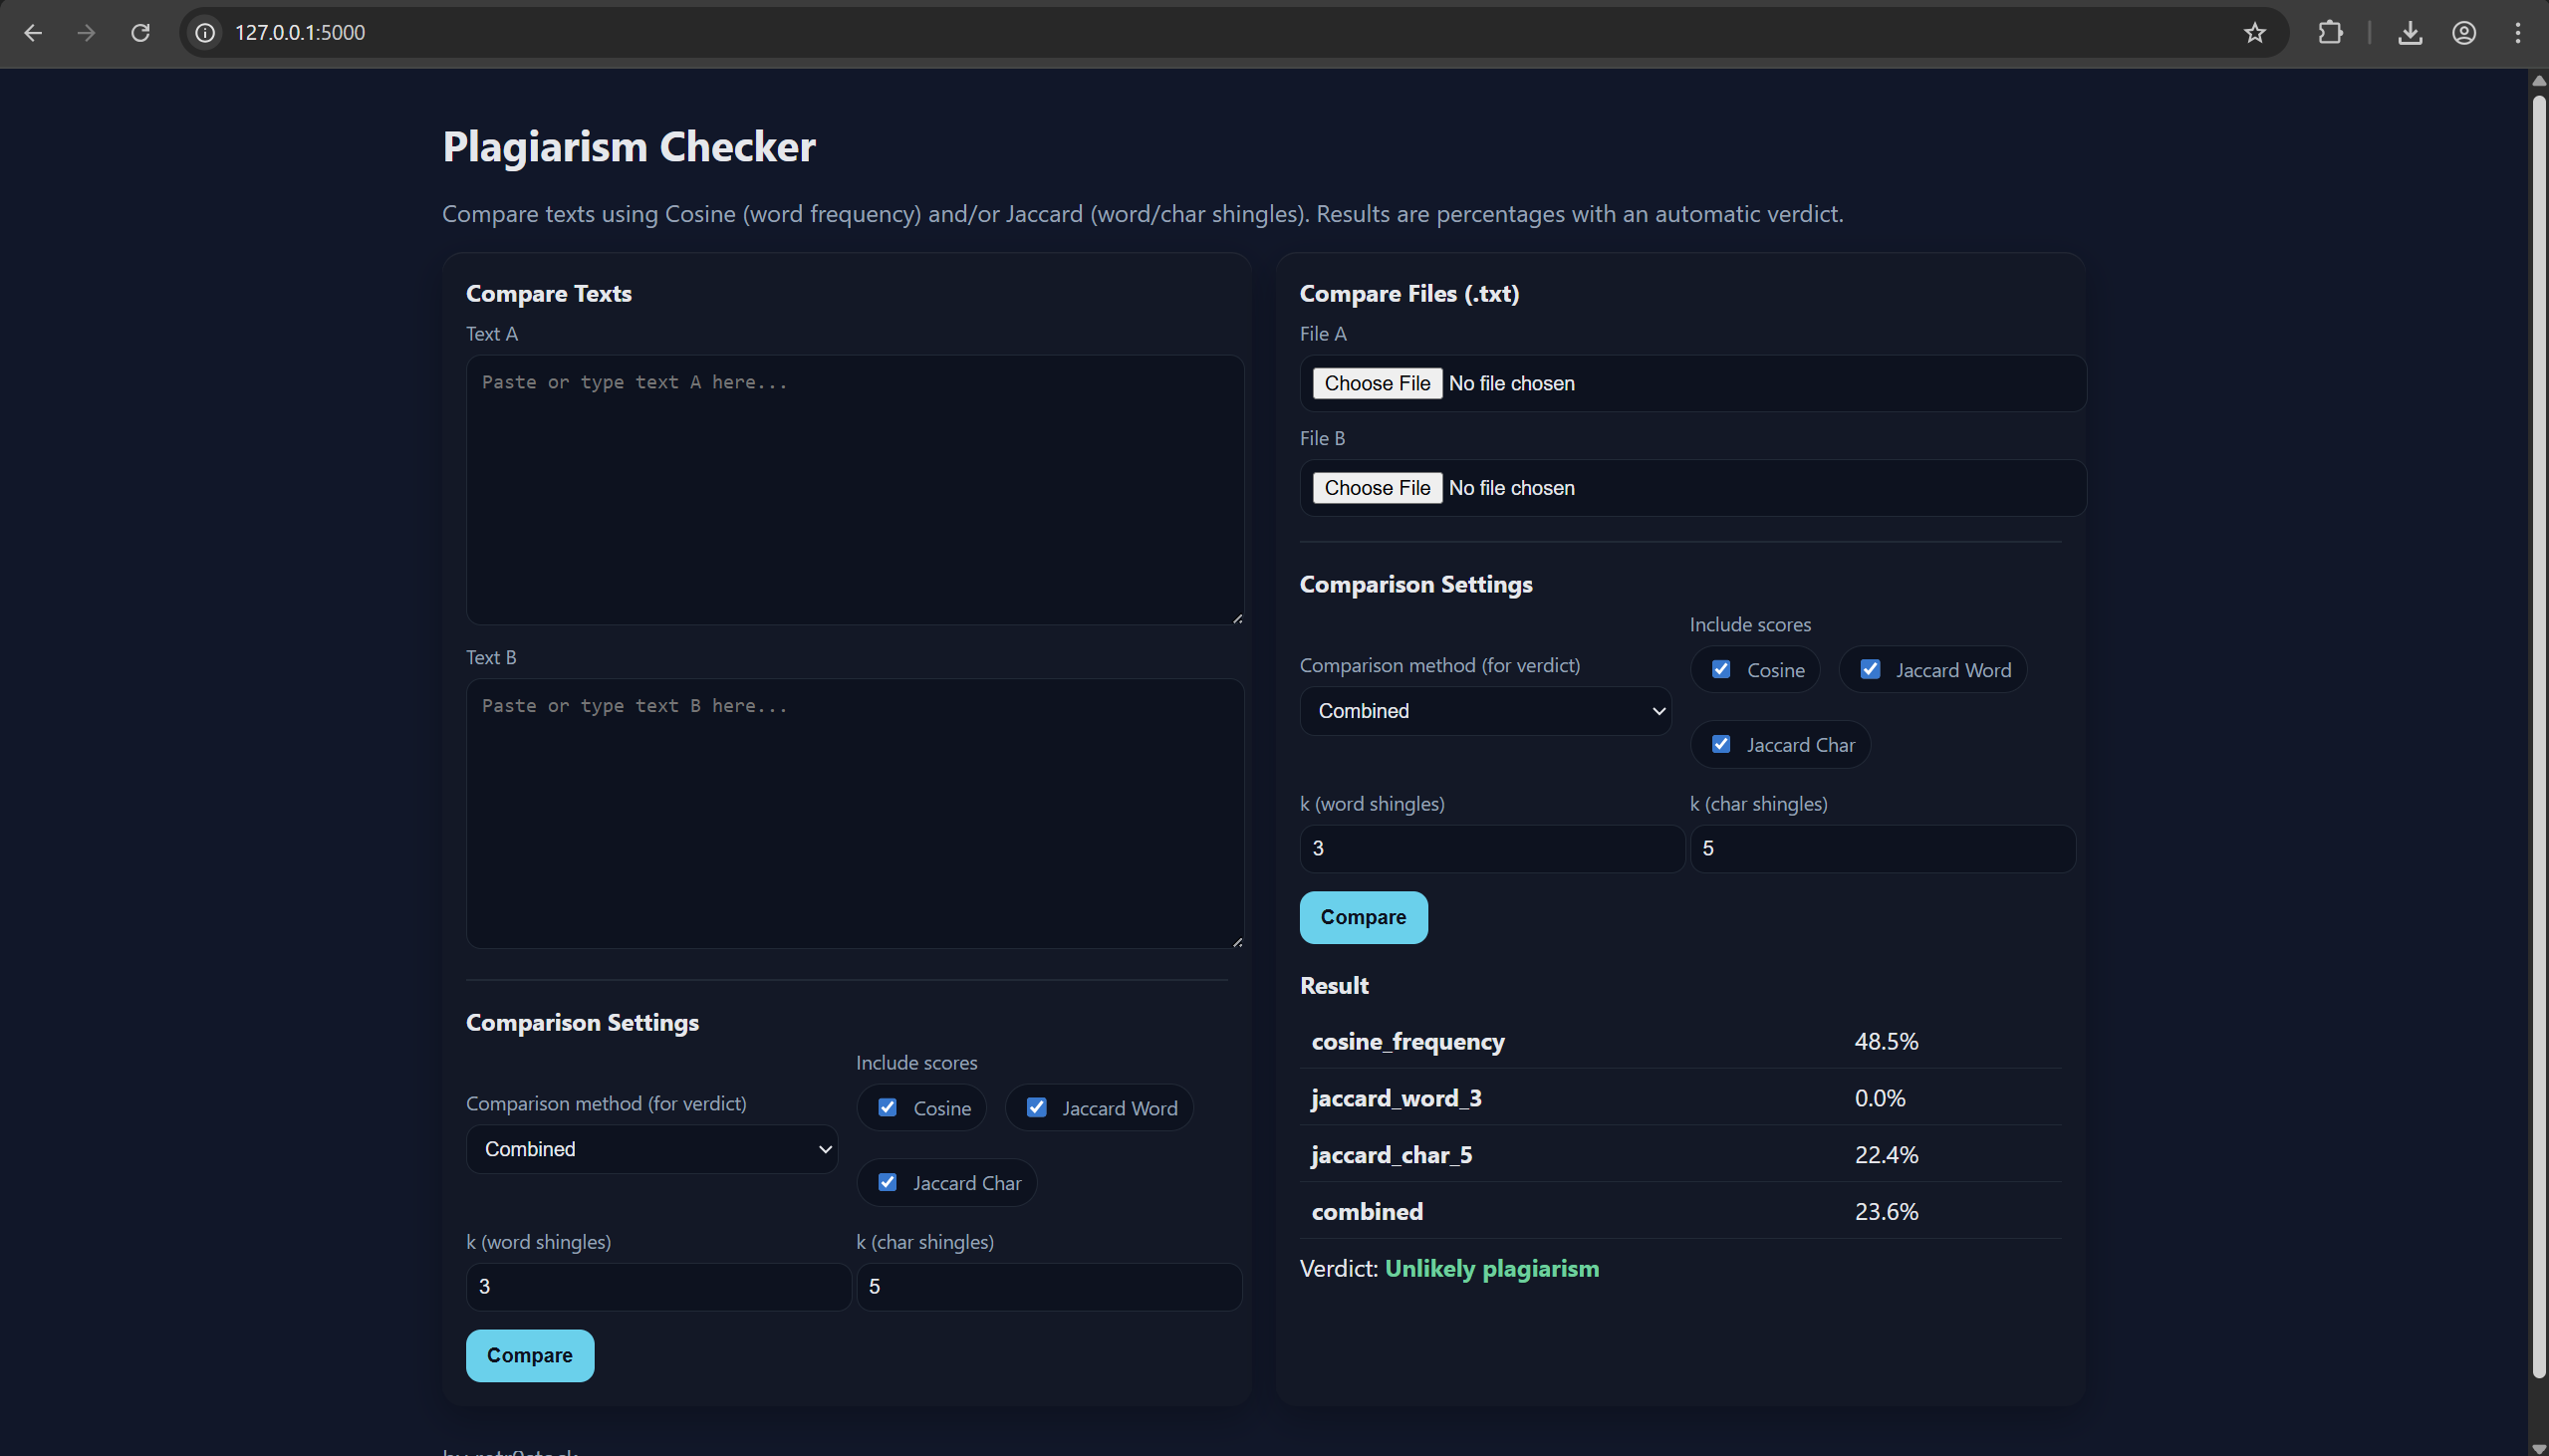Uncheck Jaccard Word in Compare Files settings
This screenshot has height=1456, width=2549.
tap(1871, 669)
